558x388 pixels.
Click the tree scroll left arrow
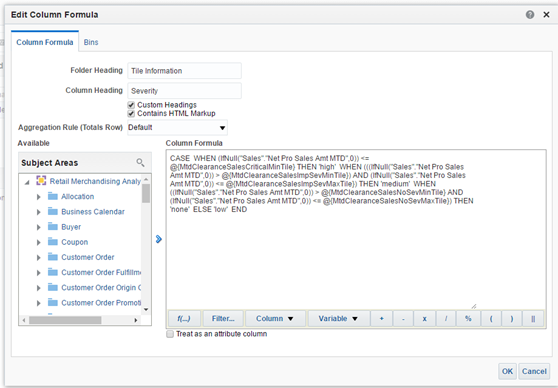coord(24,320)
